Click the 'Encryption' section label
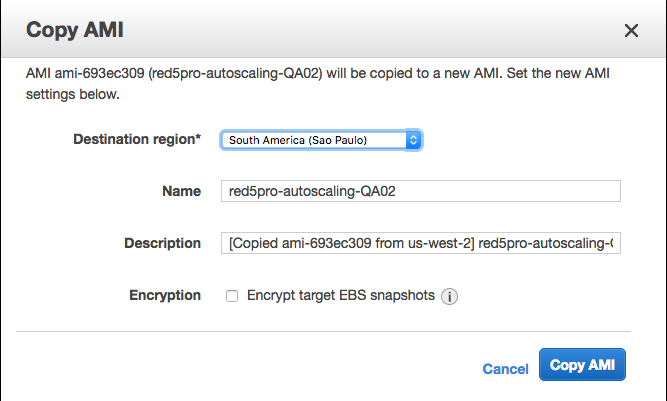Screen dimensions: 667x401 click(165, 295)
